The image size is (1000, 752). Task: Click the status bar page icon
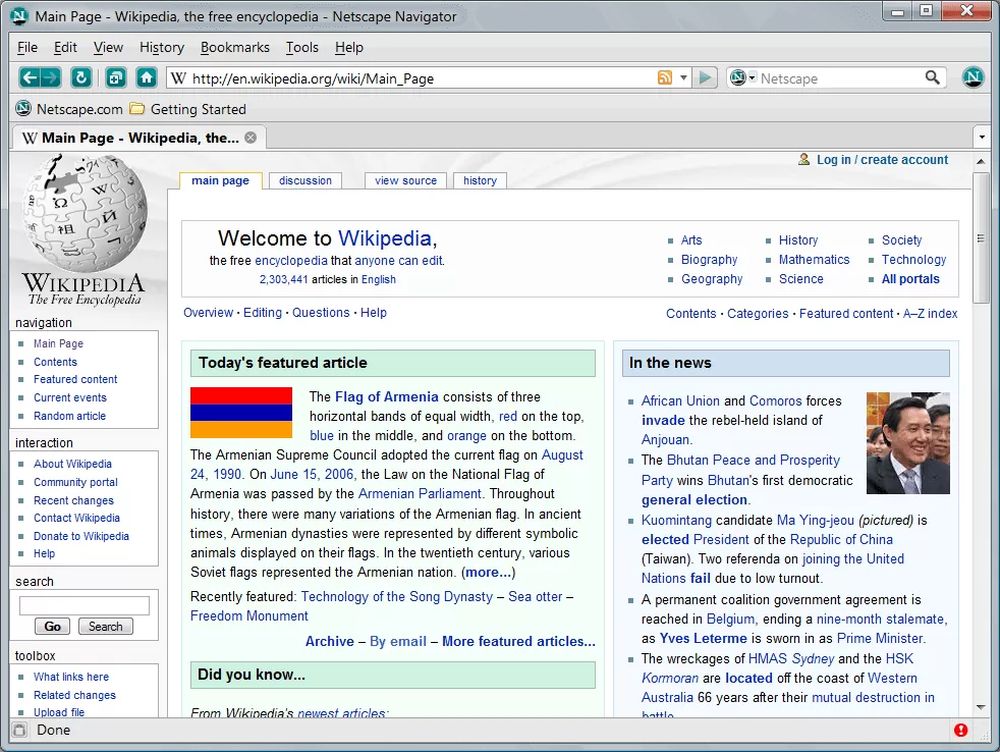[x=20, y=730]
